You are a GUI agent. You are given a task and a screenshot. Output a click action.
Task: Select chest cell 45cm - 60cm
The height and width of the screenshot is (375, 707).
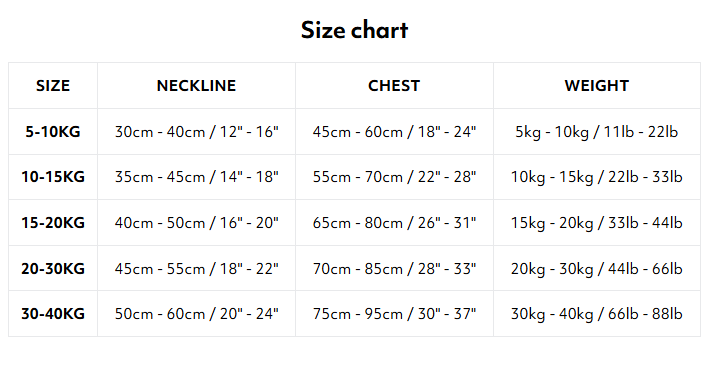(x=395, y=132)
